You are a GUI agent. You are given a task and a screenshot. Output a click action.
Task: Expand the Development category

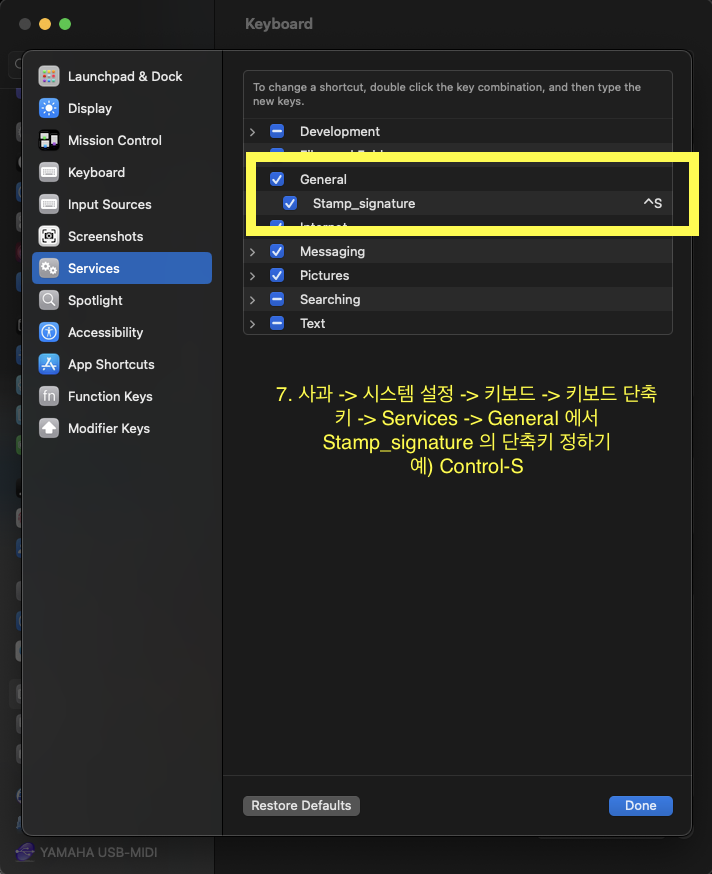(253, 131)
